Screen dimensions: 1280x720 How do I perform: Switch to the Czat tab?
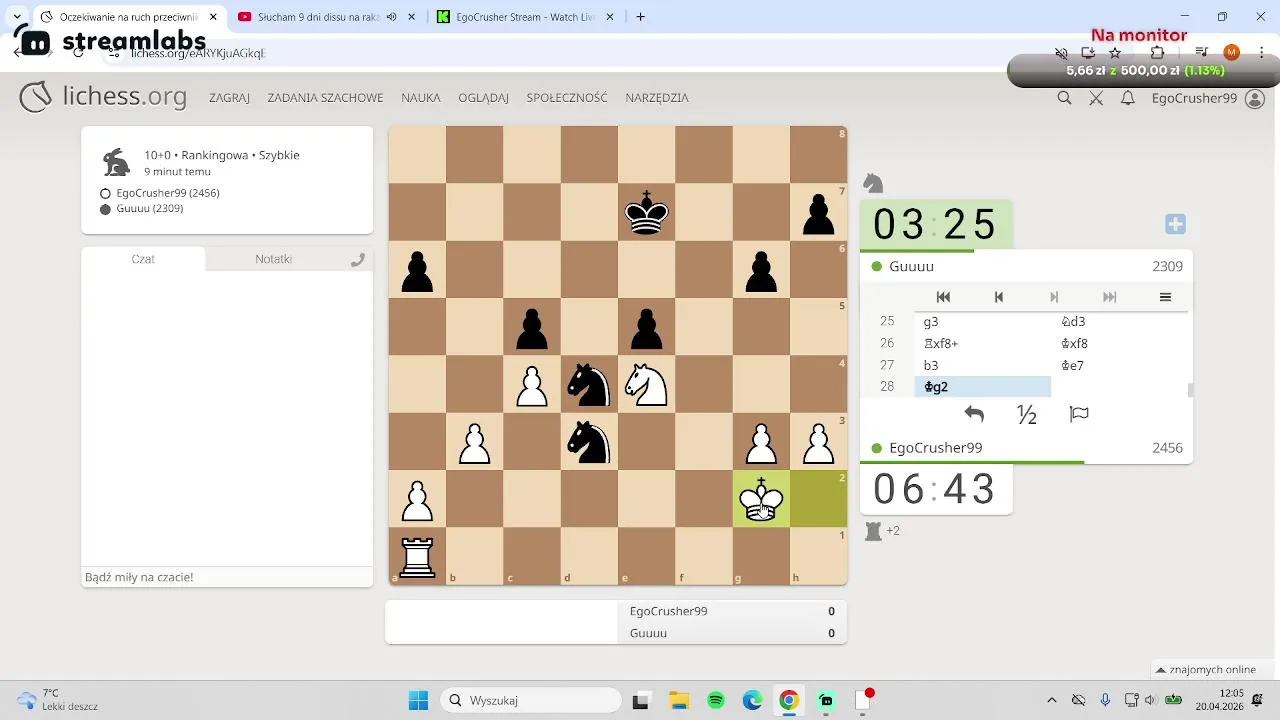(143, 259)
